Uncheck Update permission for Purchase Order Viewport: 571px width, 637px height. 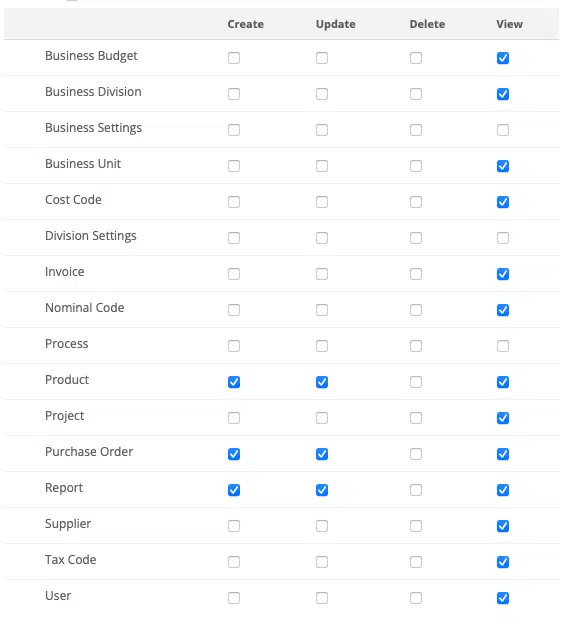coord(322,454)
